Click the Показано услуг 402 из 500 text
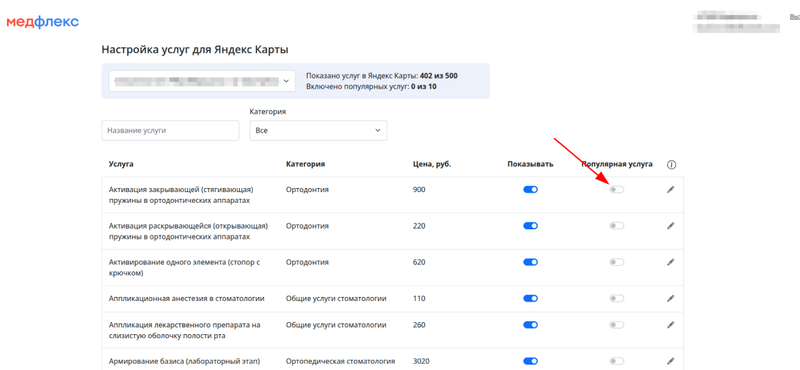Screen dimensions: 800x370 point(382,76)
